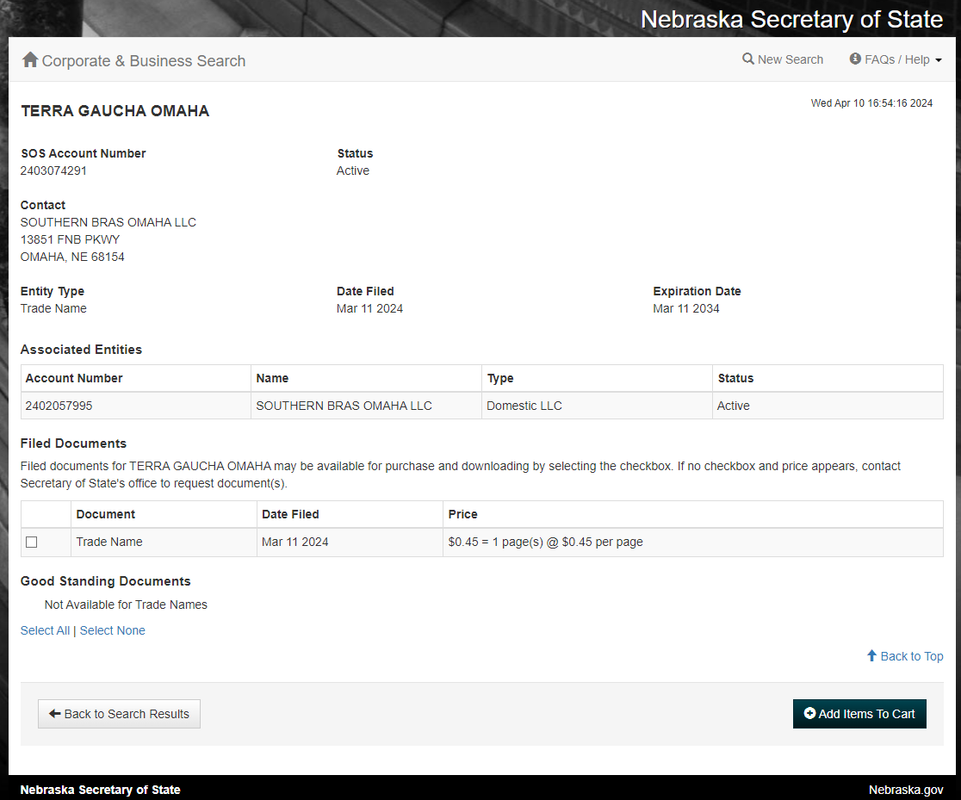The image size is (961, 800).
Task: Click SOUTHERN BRAS OMAHA LLC in Associated Entities table
Action: tap(344, 406)
